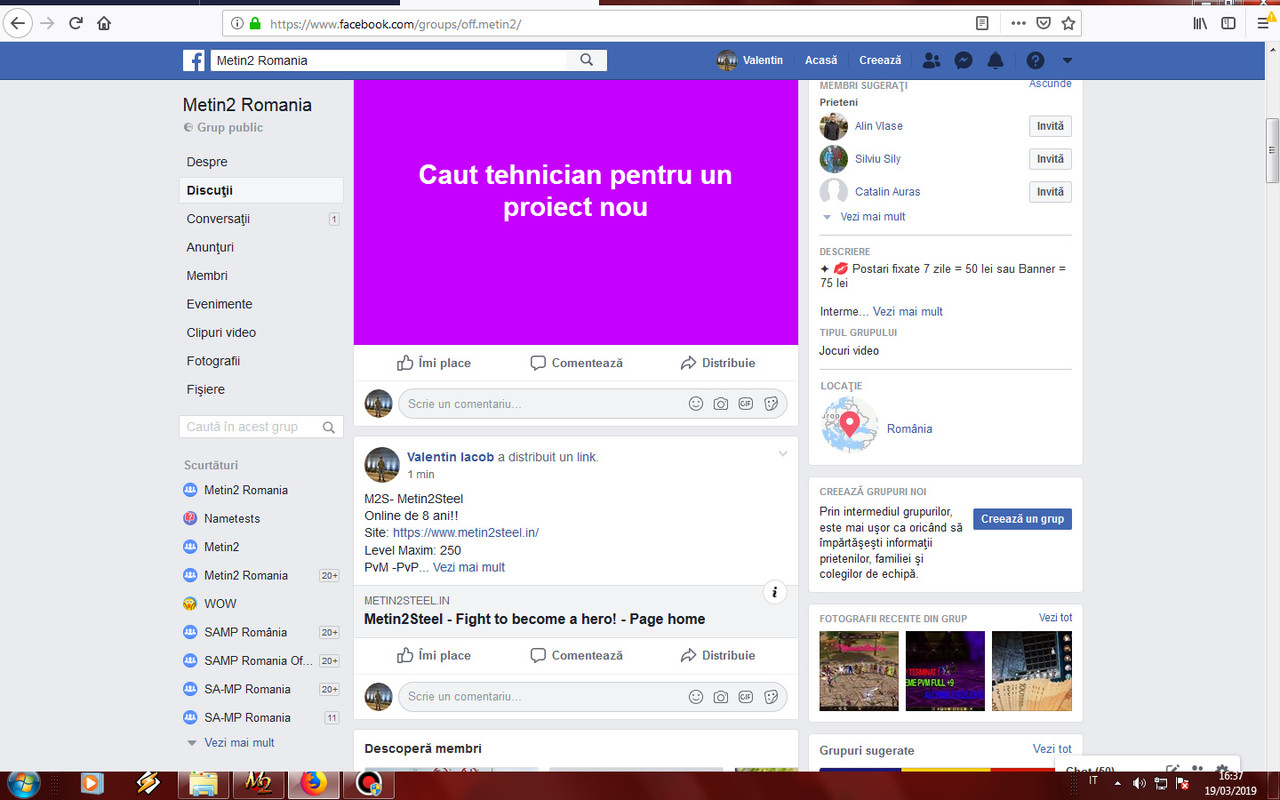1280x800 pixels.
Task: Open the sticker picker in the comment box
Action: pyautogui.click(x=771, y=403)
